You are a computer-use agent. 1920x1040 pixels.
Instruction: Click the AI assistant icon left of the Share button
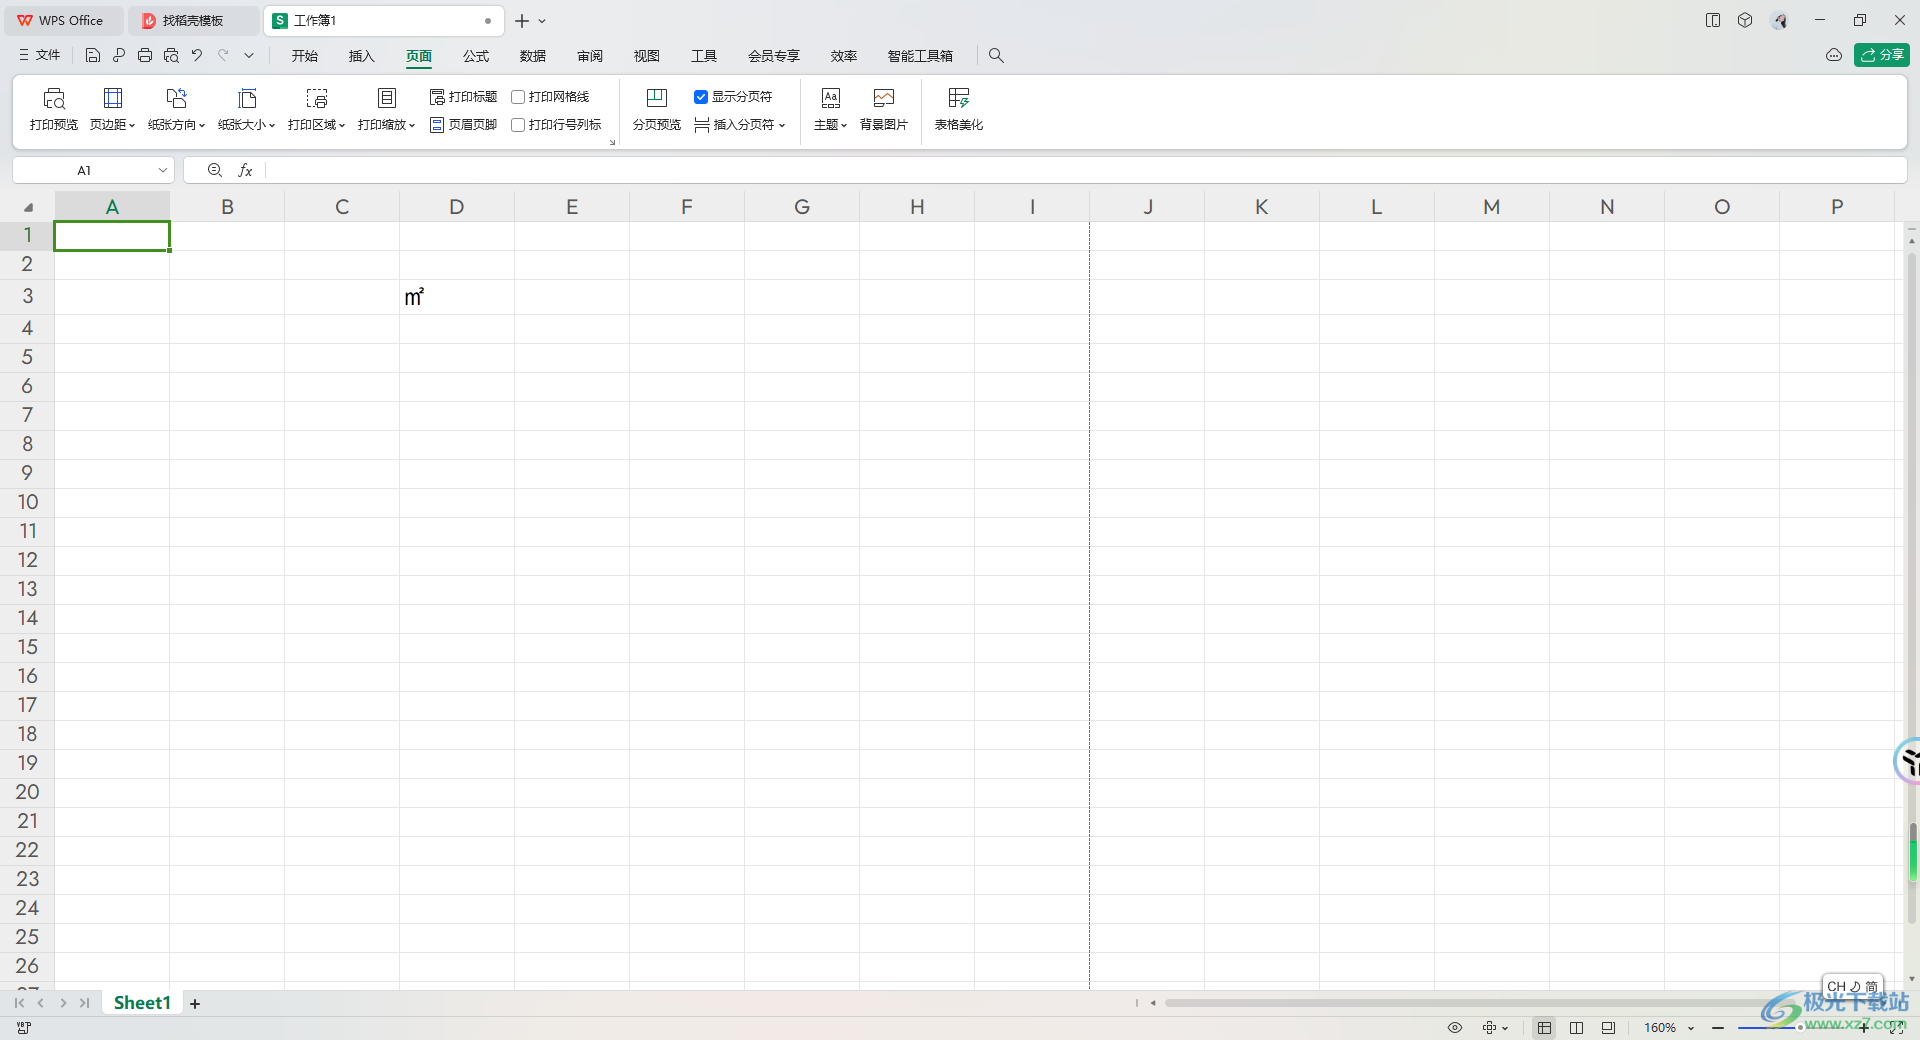click(1834, 55)
